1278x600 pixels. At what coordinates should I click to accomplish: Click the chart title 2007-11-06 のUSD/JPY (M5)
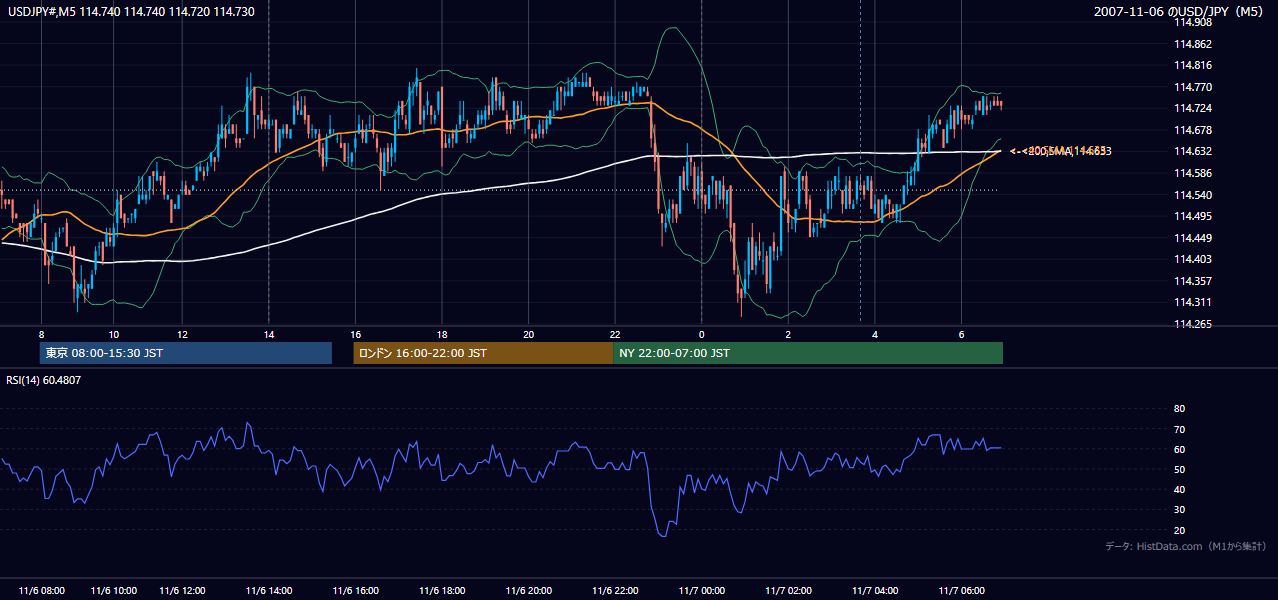tap(1180, 12)
